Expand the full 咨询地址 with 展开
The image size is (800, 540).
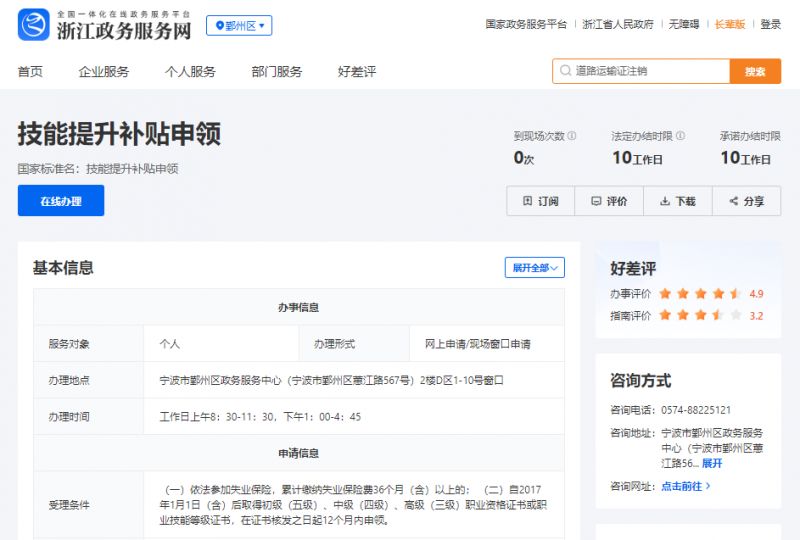point(712,463)
